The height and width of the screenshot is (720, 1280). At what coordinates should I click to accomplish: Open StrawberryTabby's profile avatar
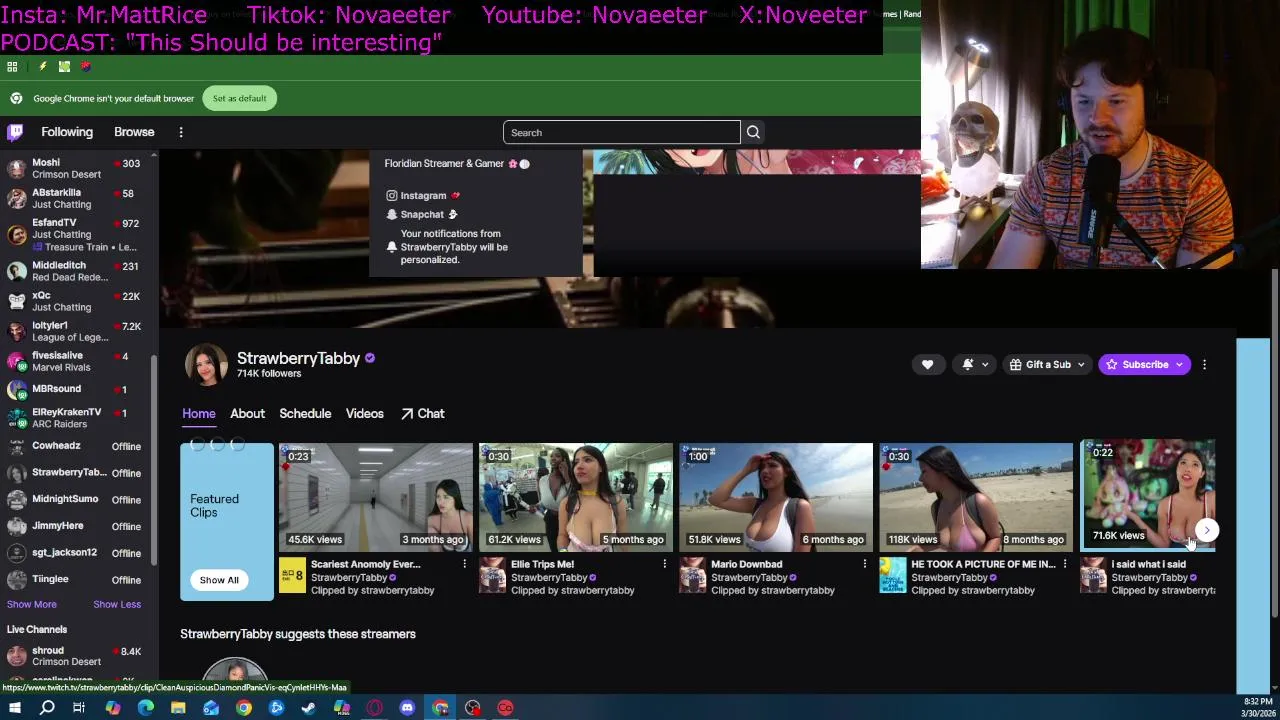206,365
